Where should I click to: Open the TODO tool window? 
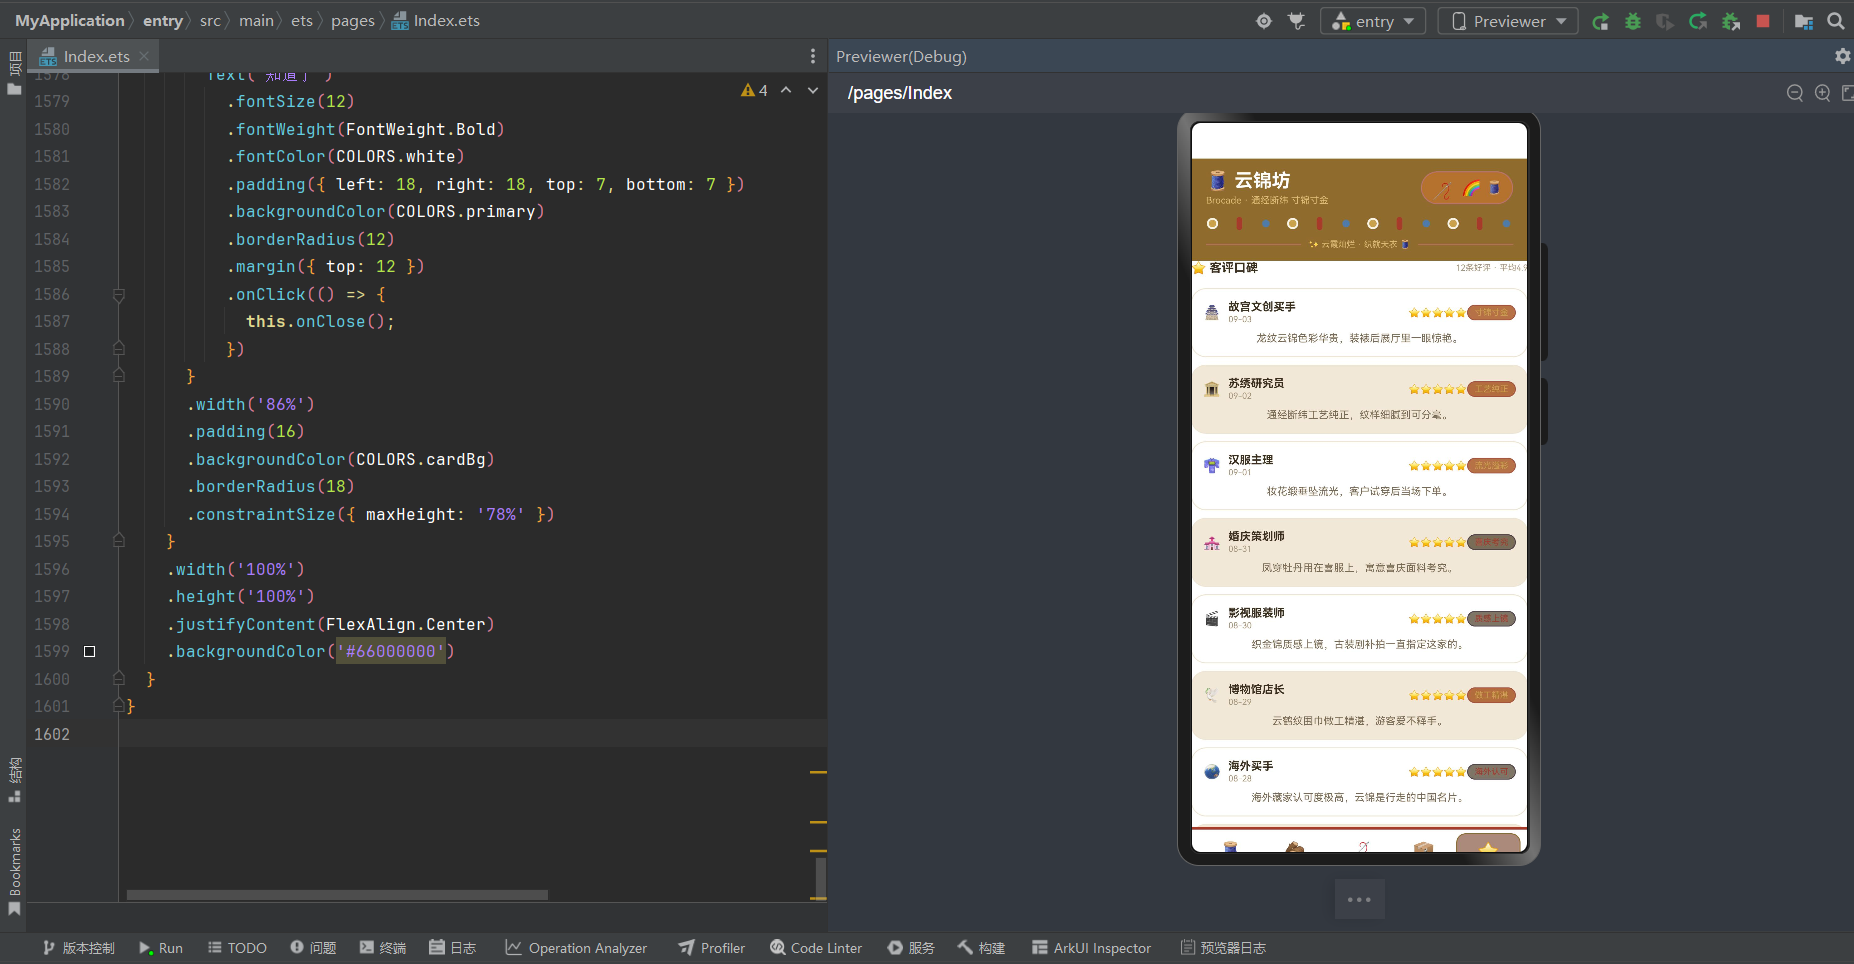click(x=237, y=948)
